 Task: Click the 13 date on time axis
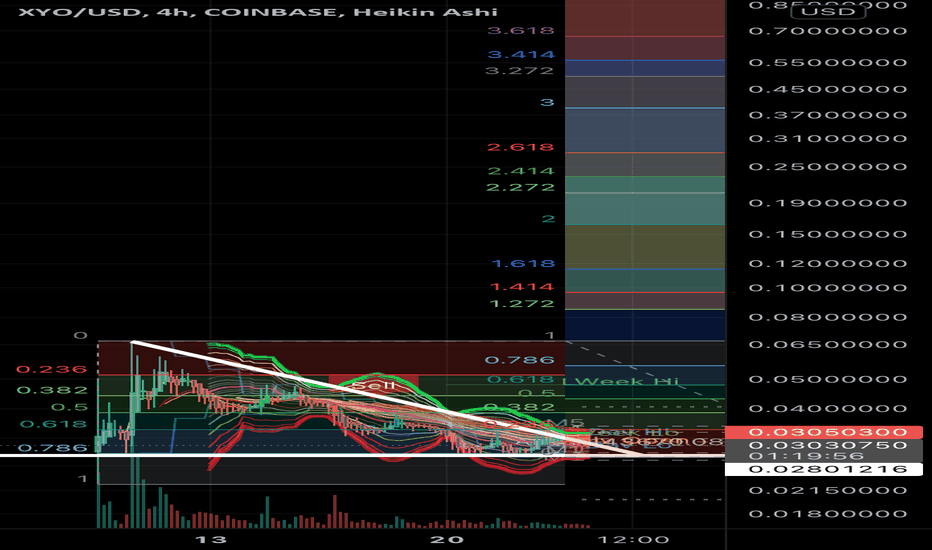coord(211,540)
